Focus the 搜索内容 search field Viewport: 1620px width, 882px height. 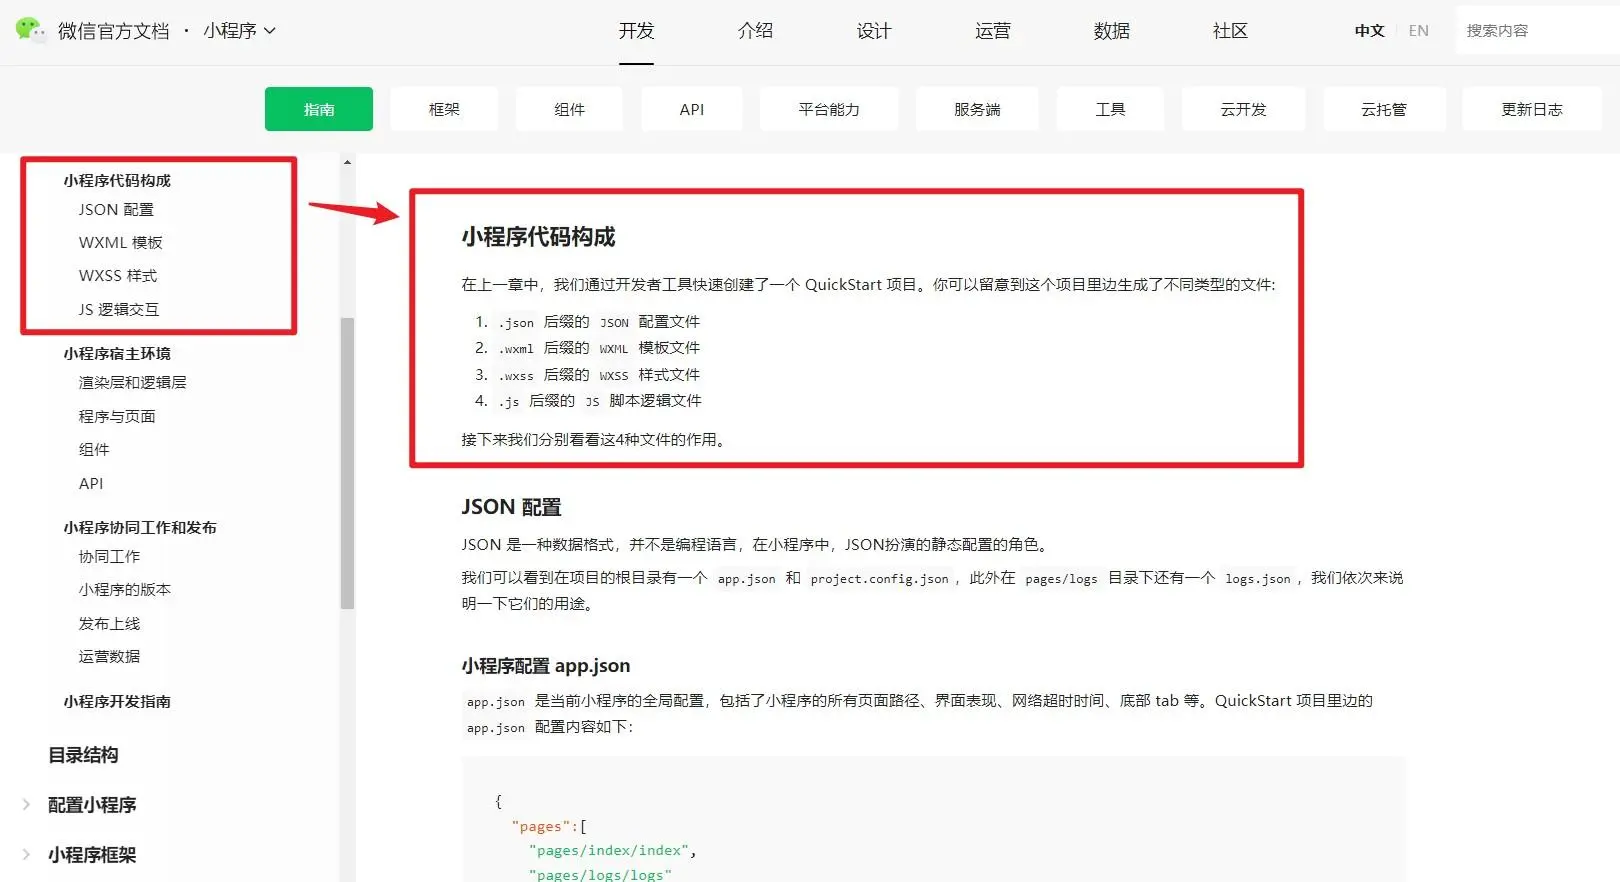coord(1538,31)
